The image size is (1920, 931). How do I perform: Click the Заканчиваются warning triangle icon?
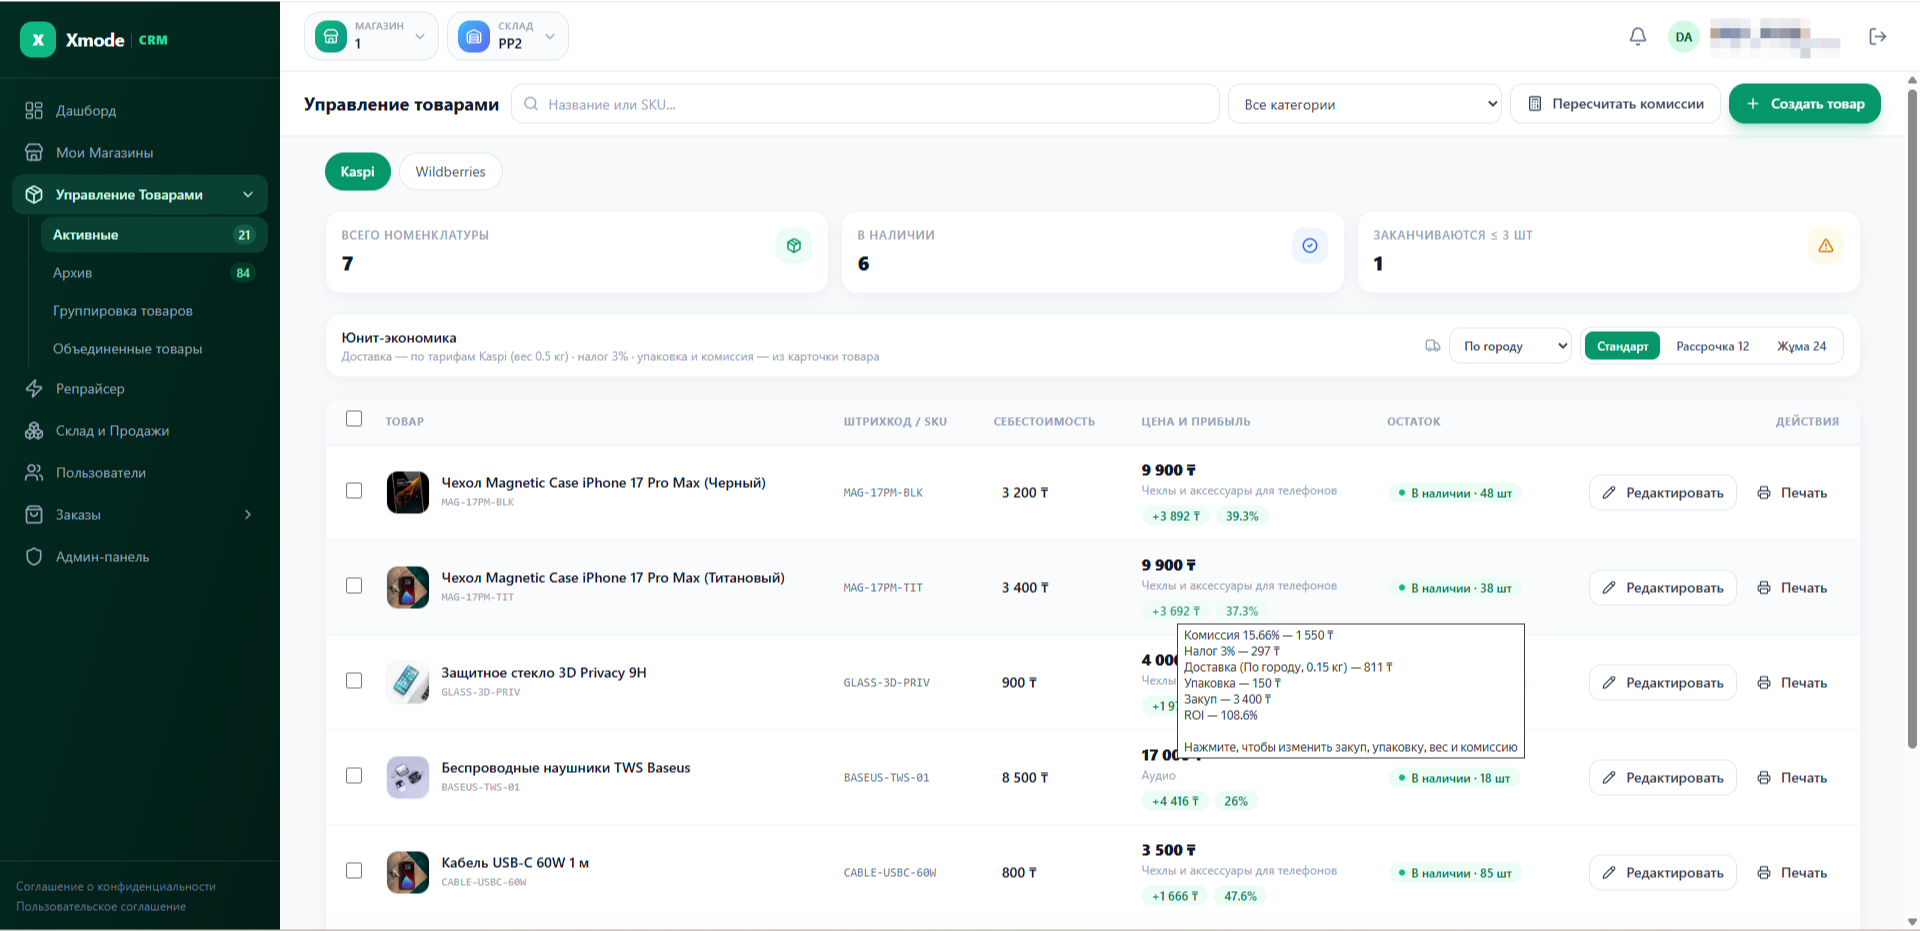click(x=1826, y=246)
